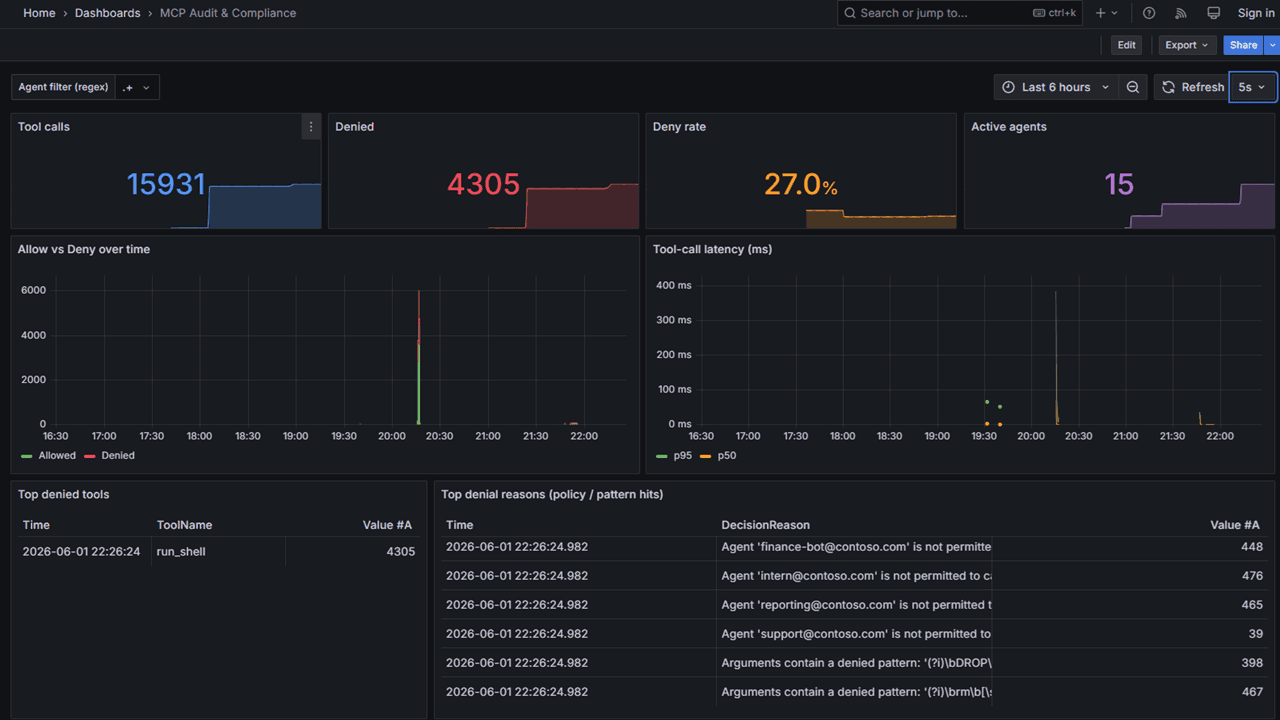Image resolution: width=1280 pixels, height=720 pixels.
Task: Click the support@contoso.com reason row
Action: (855, 634)
